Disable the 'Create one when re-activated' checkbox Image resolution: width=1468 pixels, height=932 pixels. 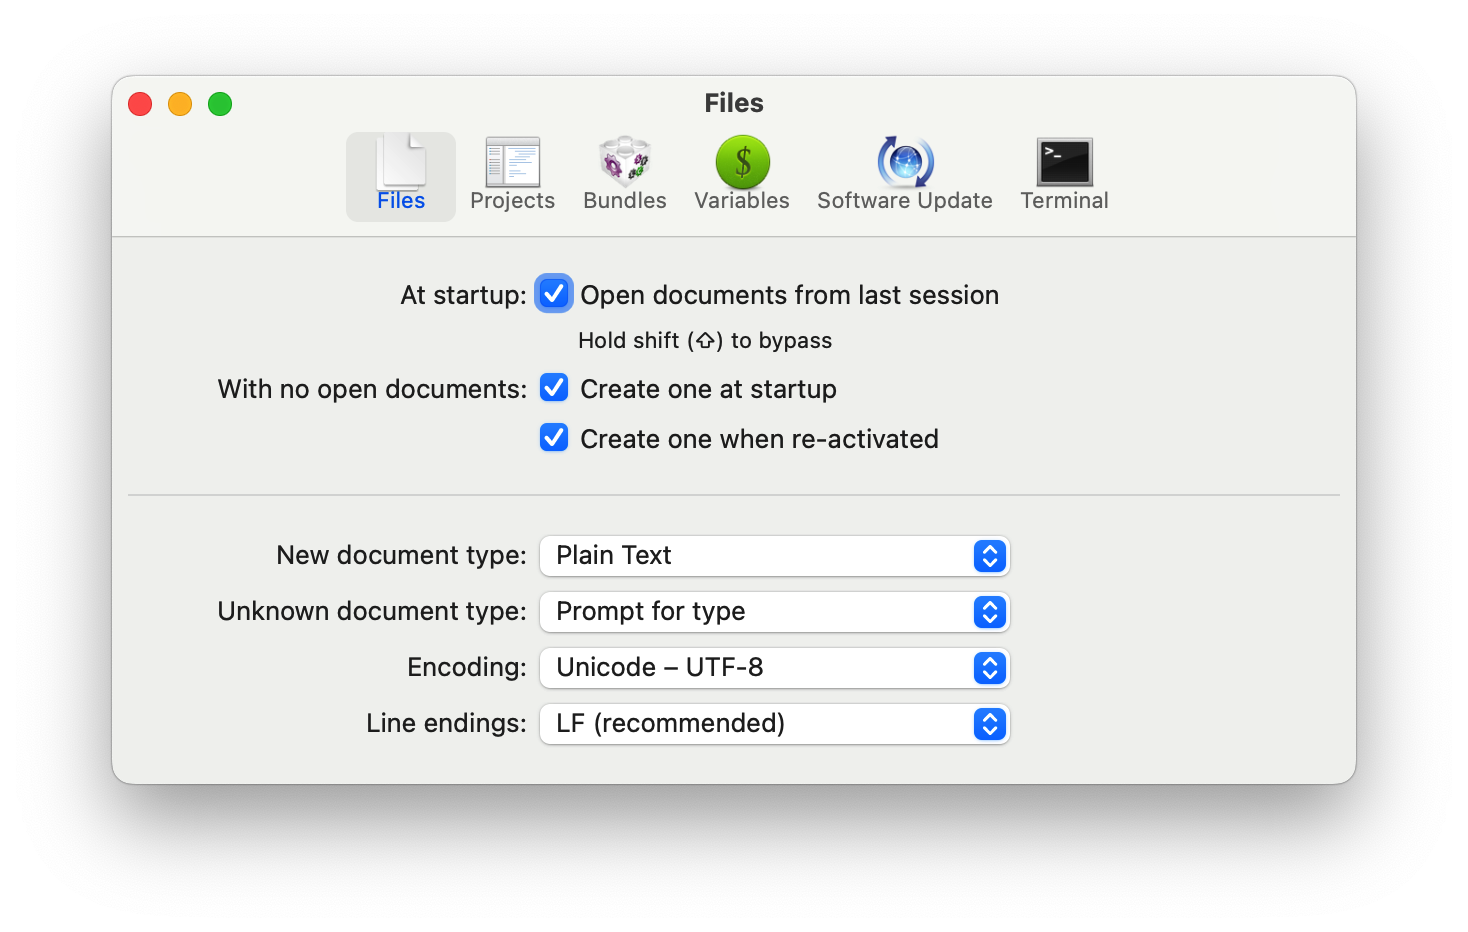pyautogui.click(x=554, y=438)
